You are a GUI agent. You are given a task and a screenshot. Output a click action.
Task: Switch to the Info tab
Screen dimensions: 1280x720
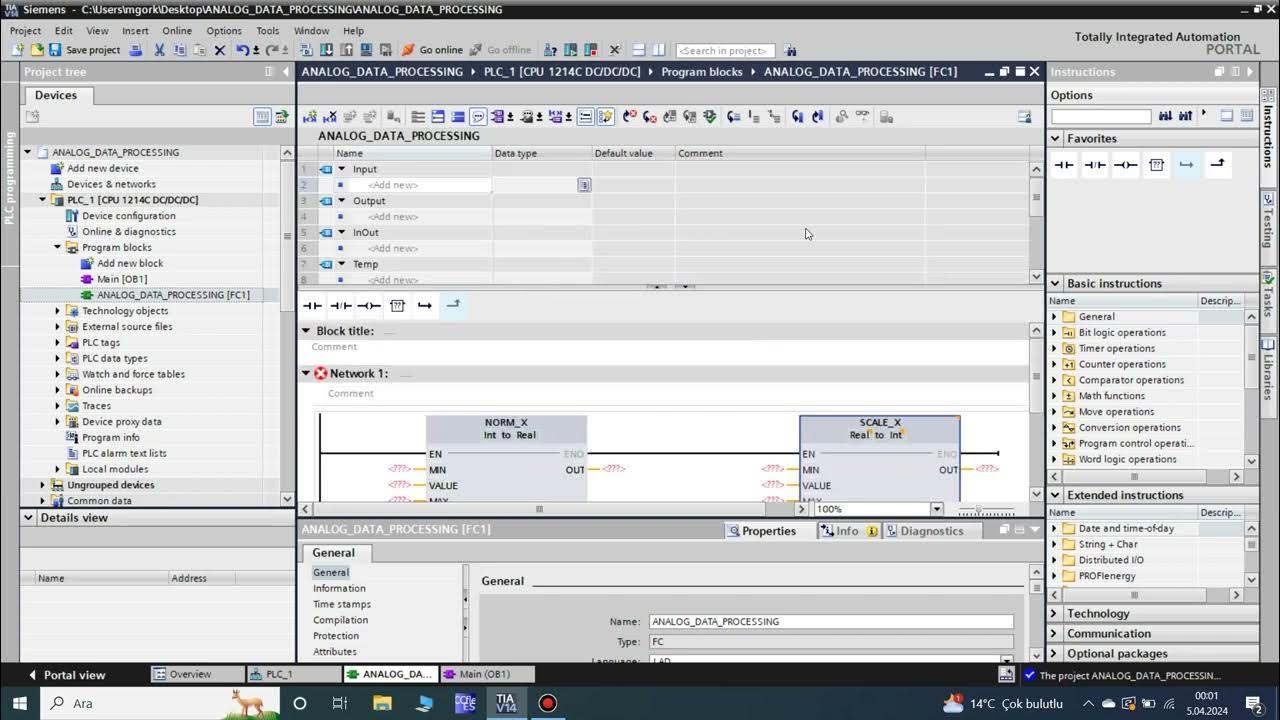point(848,531)
